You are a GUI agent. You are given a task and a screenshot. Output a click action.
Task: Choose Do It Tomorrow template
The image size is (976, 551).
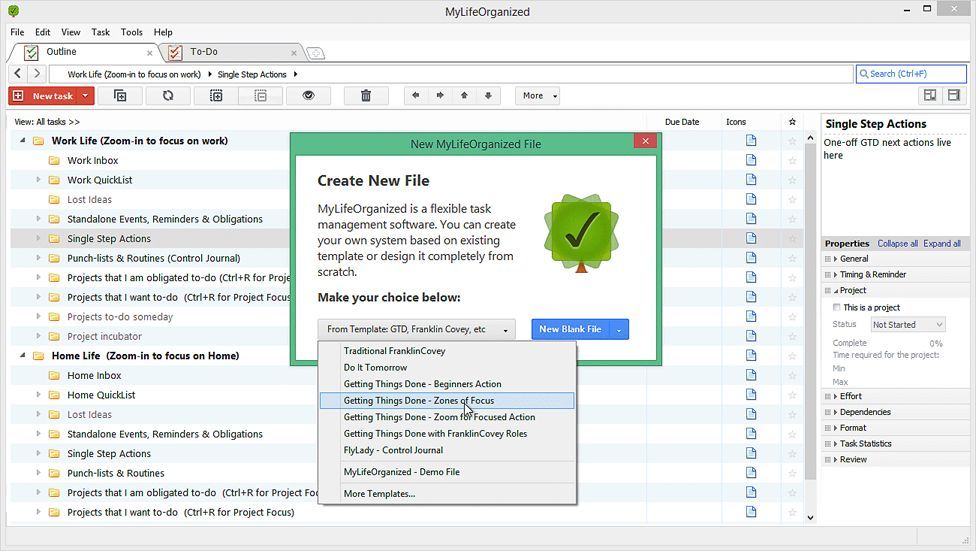[x=447, y=367]
